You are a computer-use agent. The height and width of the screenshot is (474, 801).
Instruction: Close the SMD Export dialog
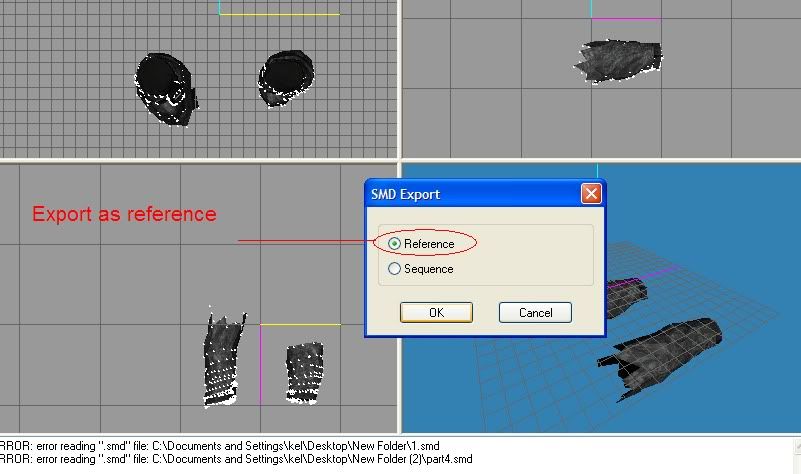(x=591, y=194)
